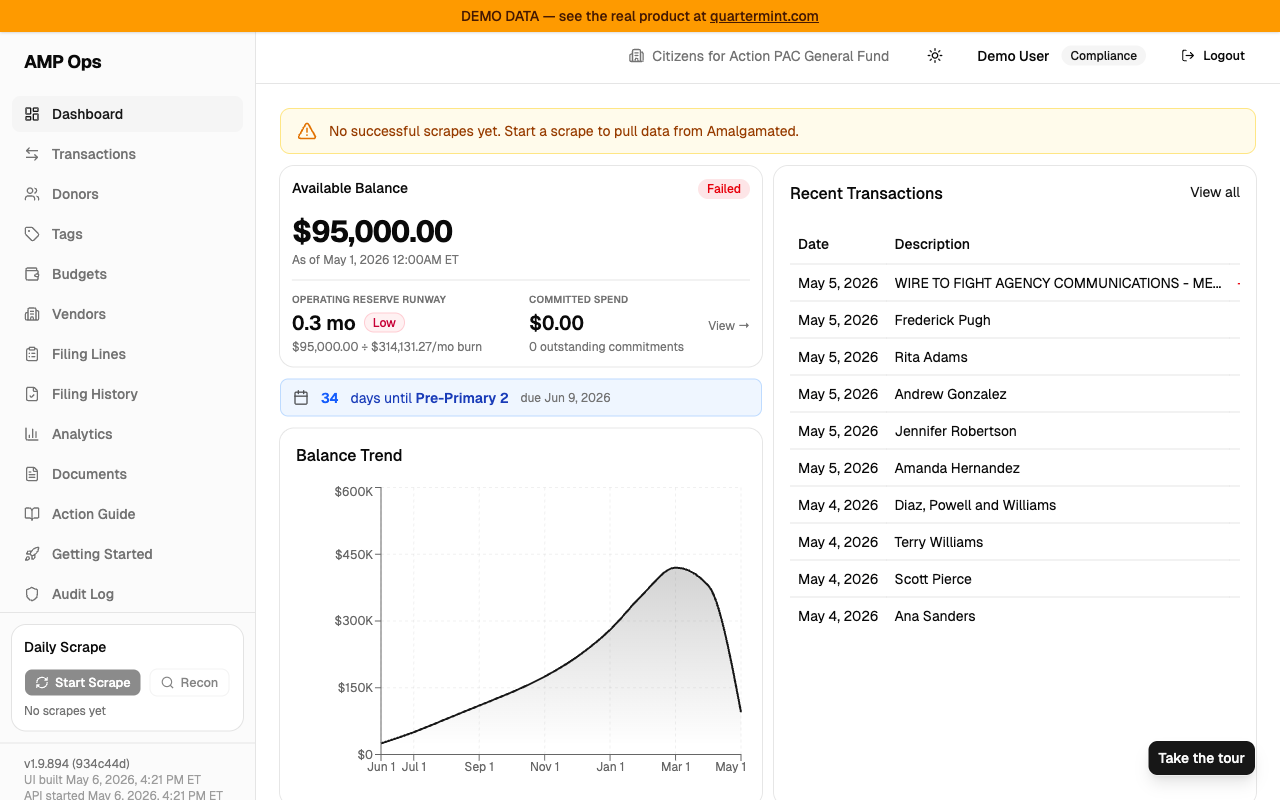The width and height of the screenshot is (1280, 800).
Task: Select the Terry Williams transaction
Action: tap(1015, 542)
